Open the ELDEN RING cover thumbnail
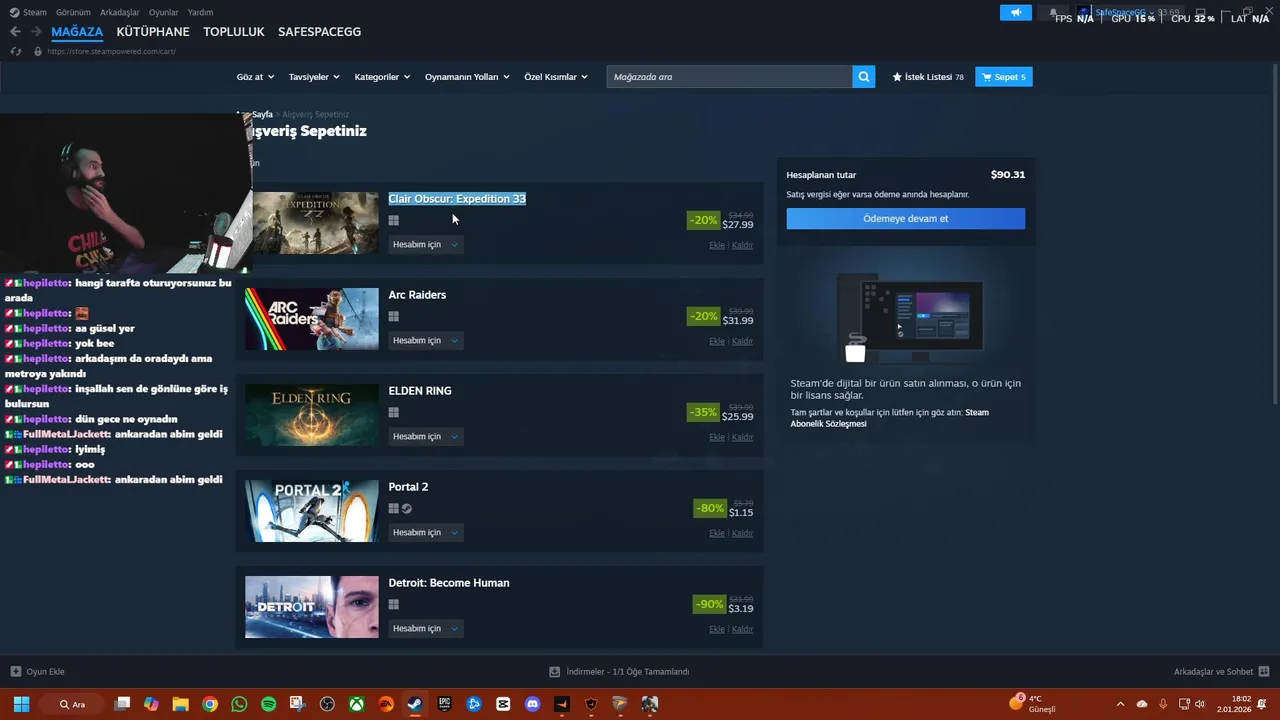 (x=312, y=415)
